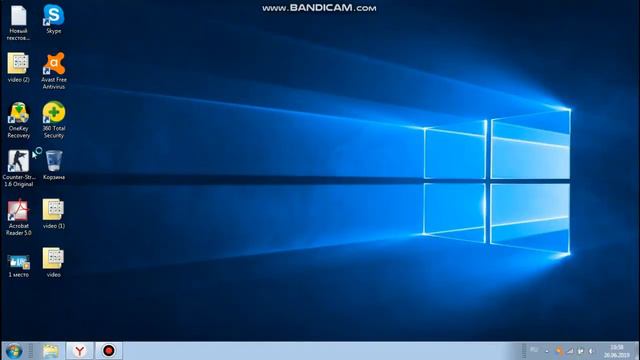
Task: Select the folder named just video
Action: click(53, 262)
